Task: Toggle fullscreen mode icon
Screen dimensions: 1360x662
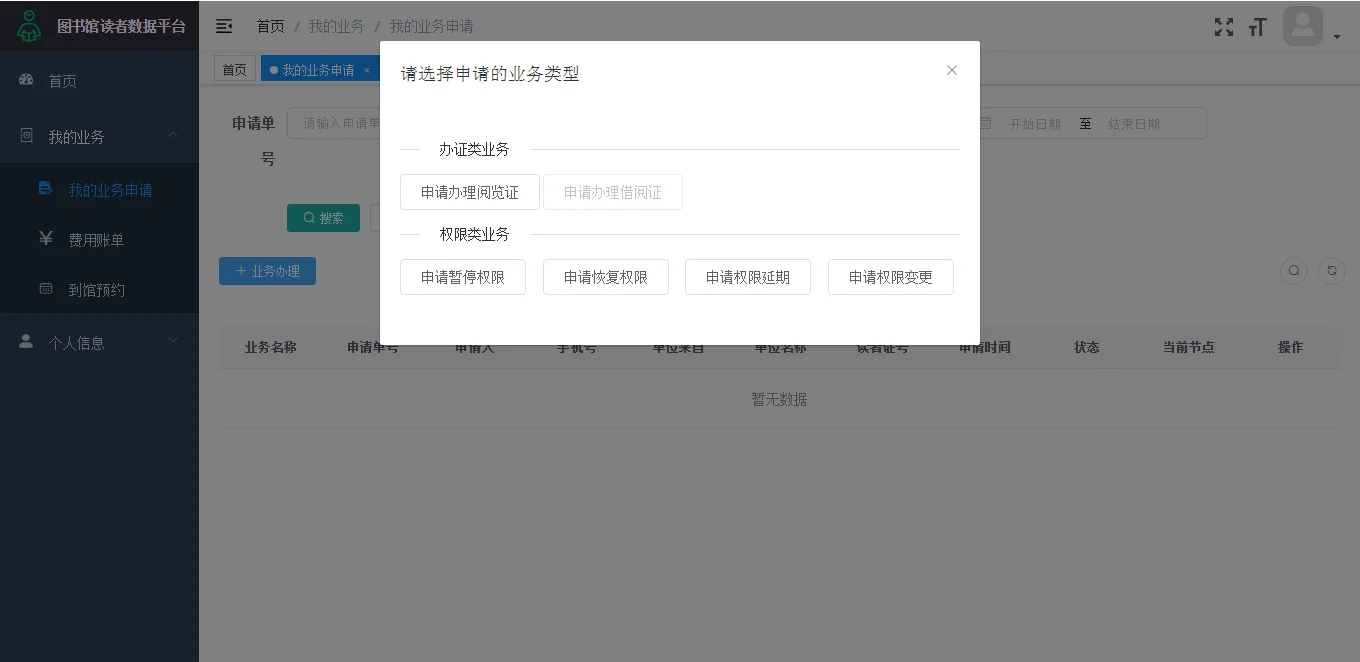Action: point(1224,27)
